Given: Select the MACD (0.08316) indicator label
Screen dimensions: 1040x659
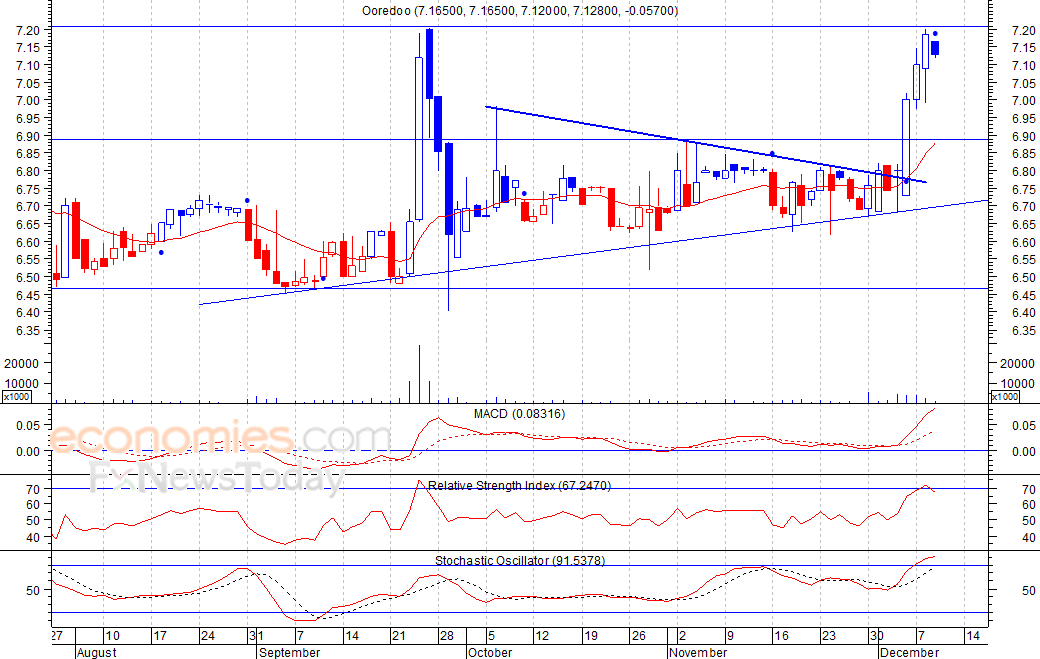Looking at the screenshot, I should click(x=519, y=414).
